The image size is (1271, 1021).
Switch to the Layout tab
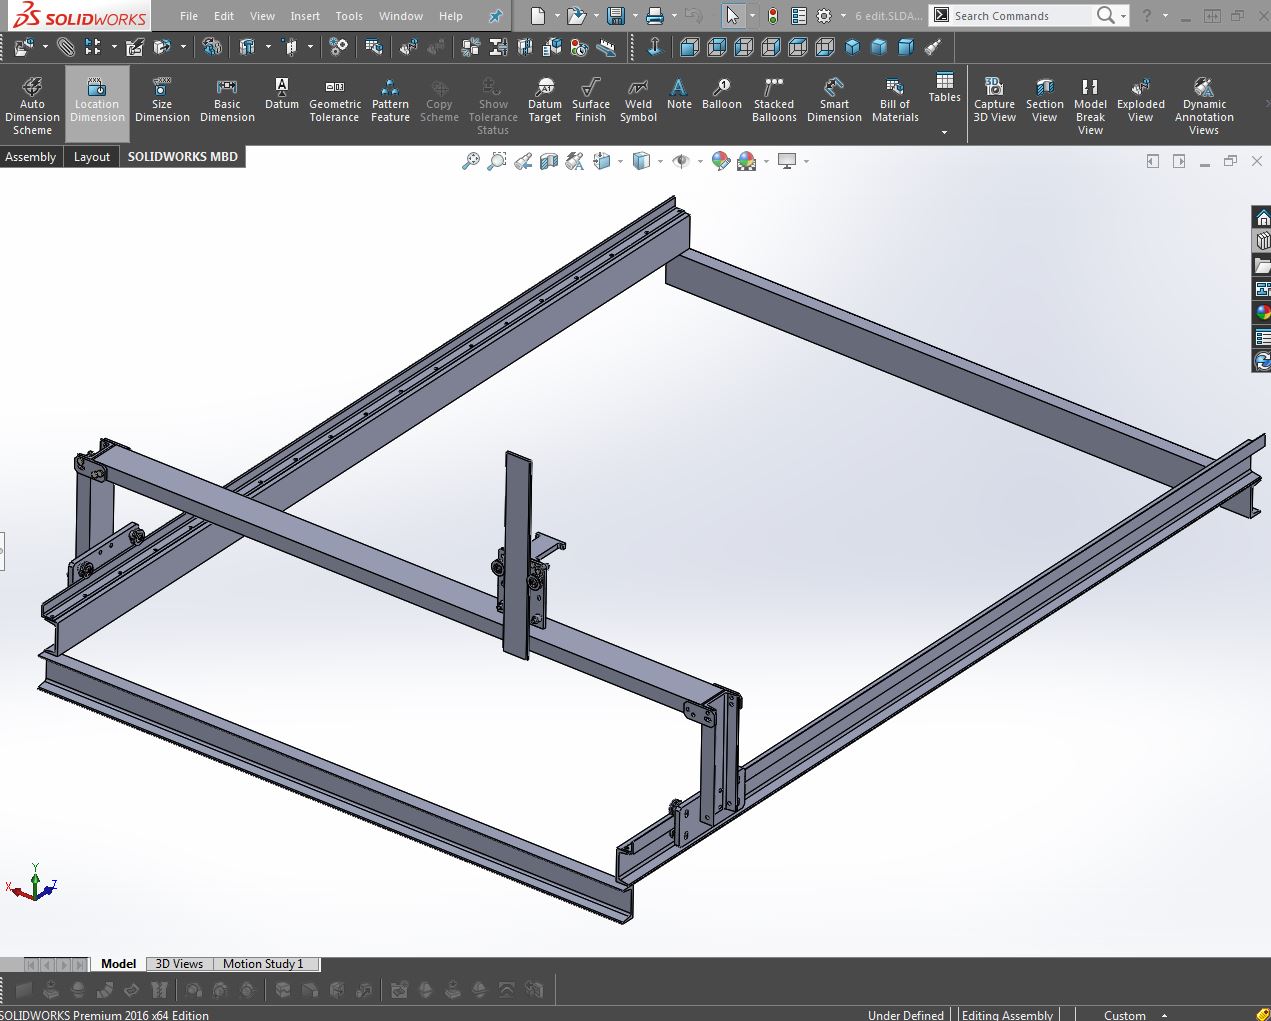tap(92, 157)
